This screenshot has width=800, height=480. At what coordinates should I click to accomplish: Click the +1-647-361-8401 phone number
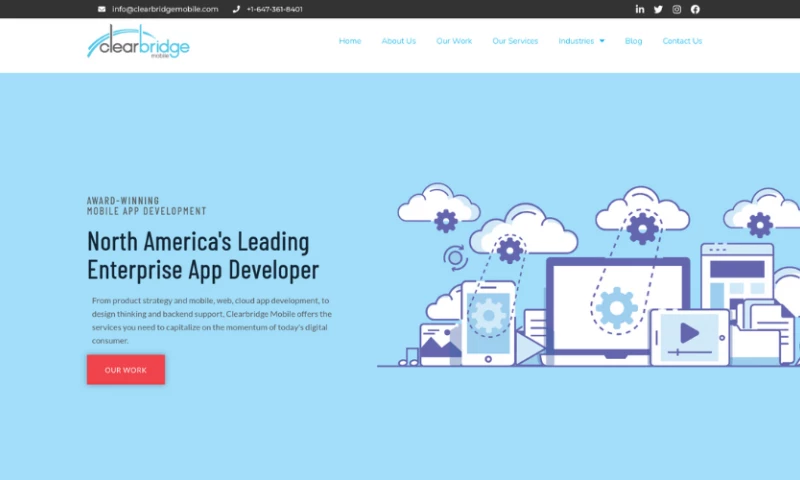(x=274, y=9)
